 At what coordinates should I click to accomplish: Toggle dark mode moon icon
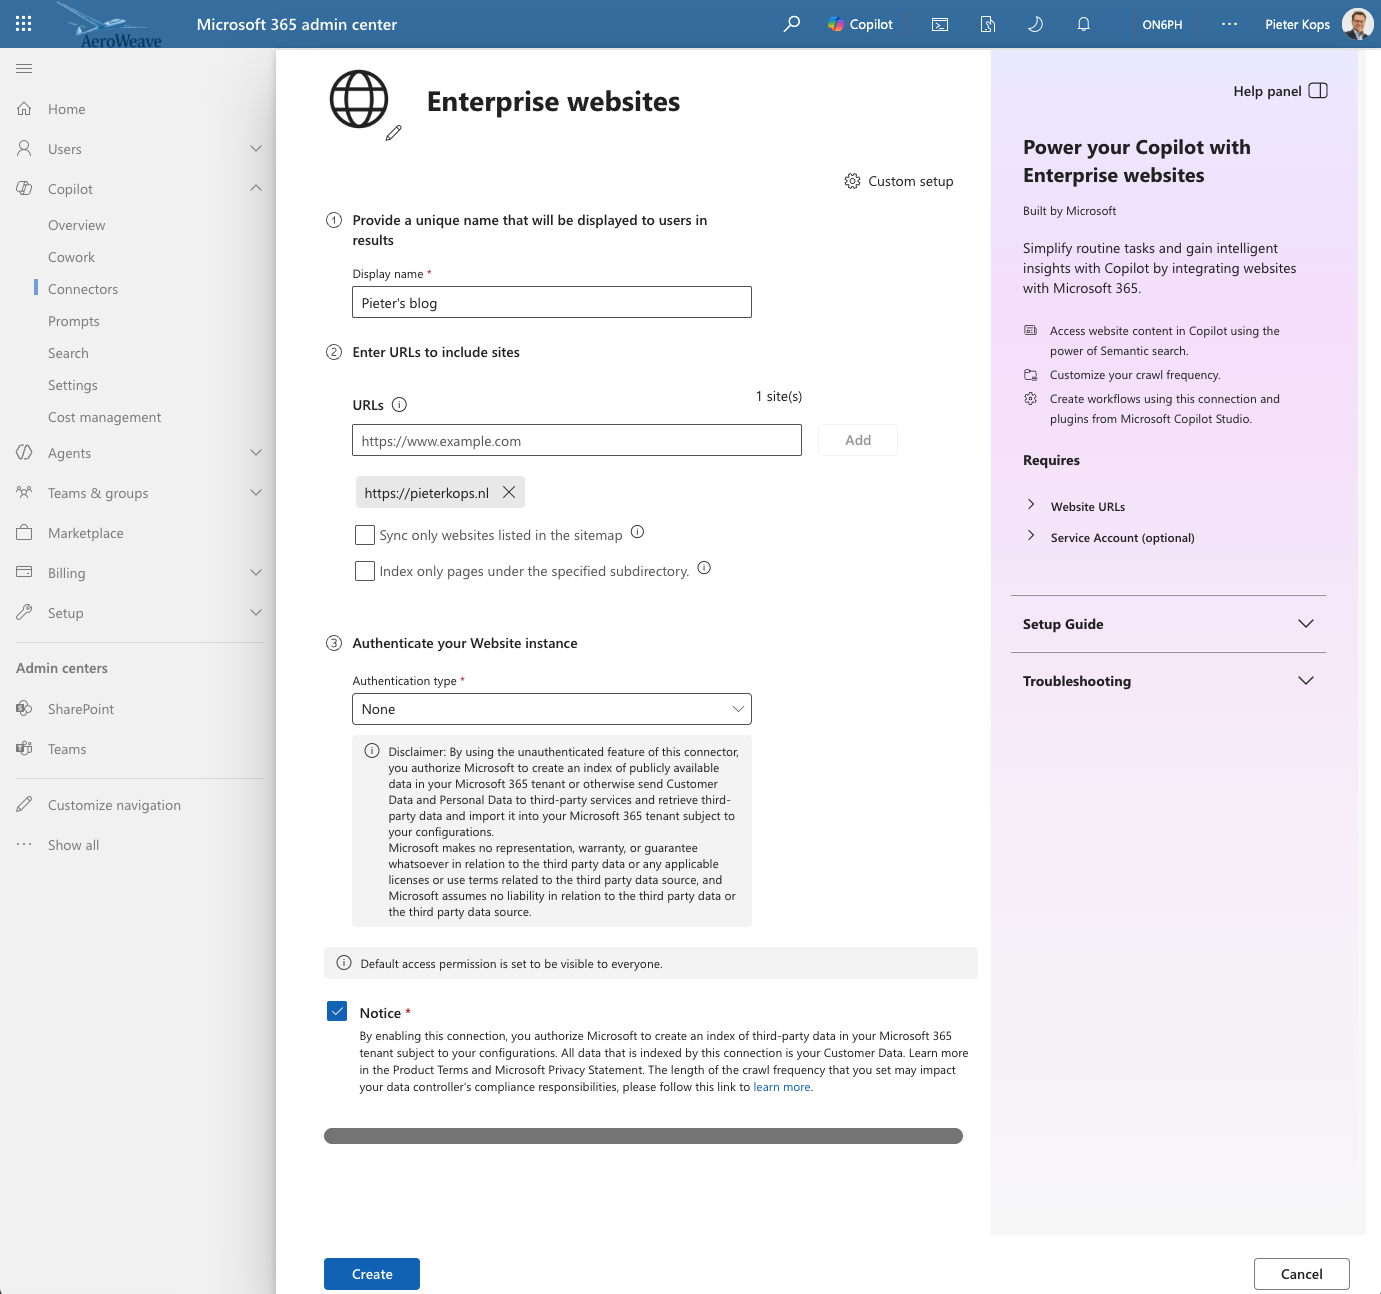tap(1036, 24)
